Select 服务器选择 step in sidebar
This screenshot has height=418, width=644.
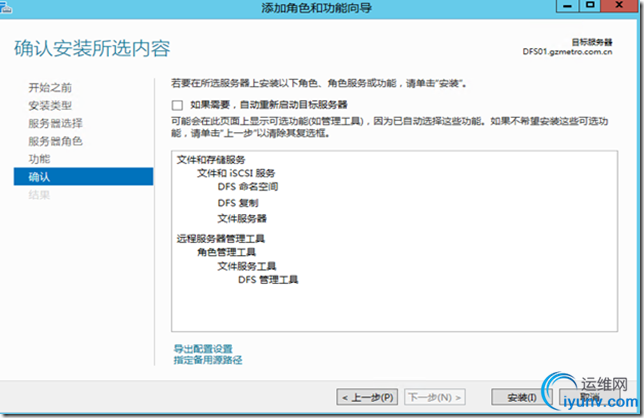(55, 123)
